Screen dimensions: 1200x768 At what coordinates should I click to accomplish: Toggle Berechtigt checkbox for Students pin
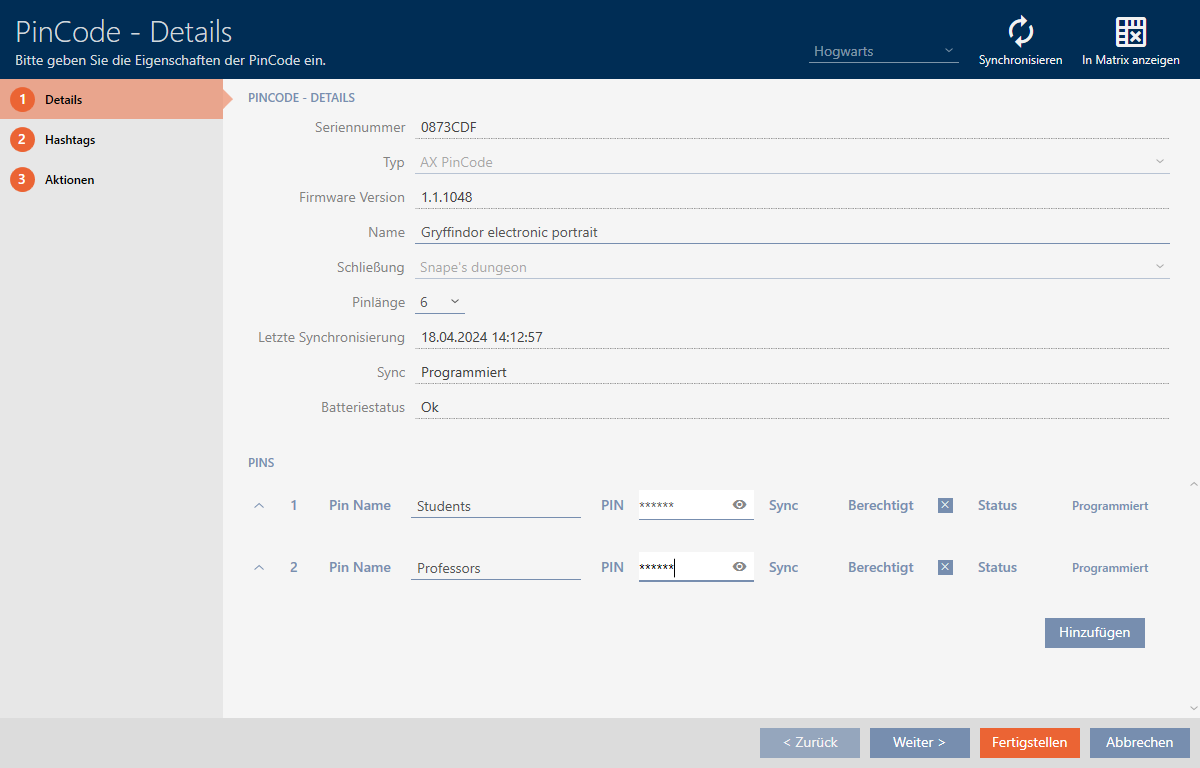coord(945,505)
